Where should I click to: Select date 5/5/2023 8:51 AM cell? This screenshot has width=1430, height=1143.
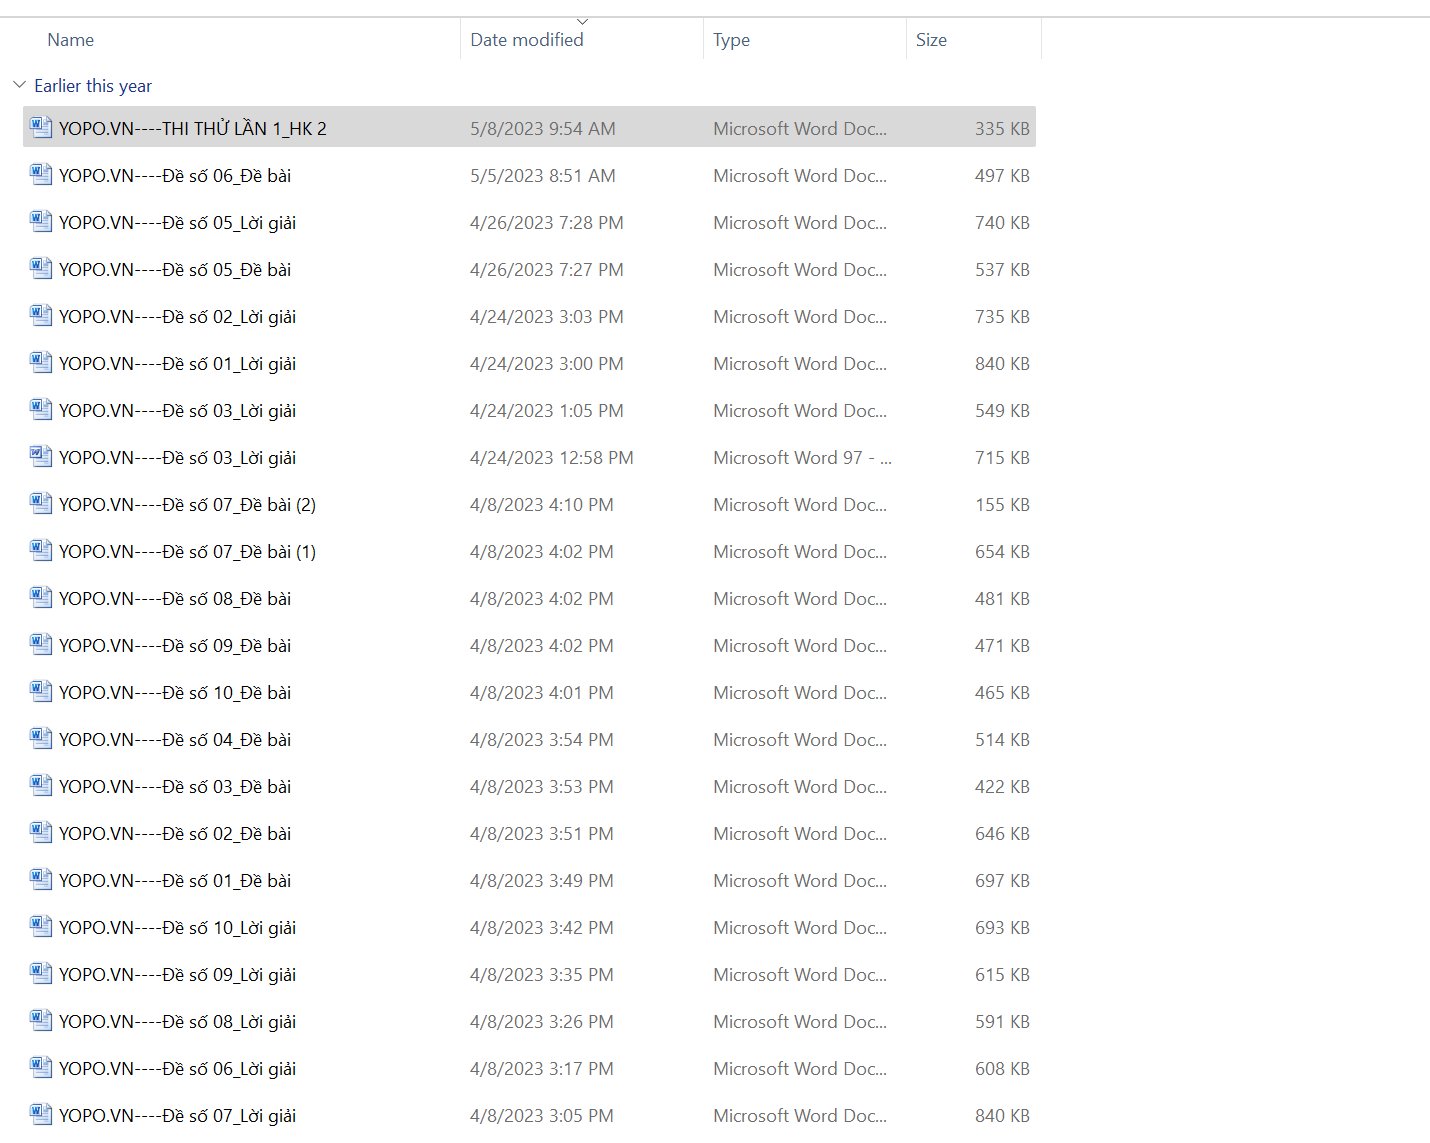tap(543, 175)
